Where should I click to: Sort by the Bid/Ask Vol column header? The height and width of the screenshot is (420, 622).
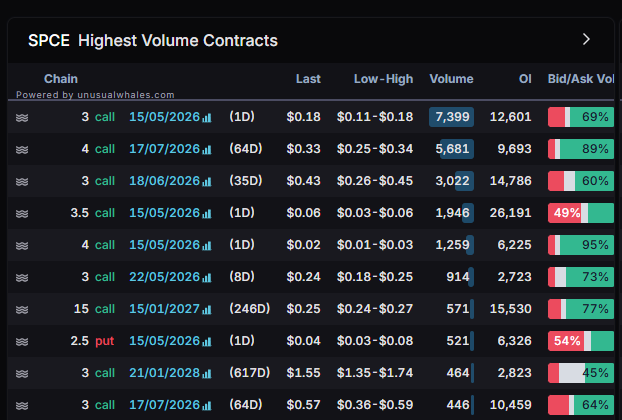point(581,79)
